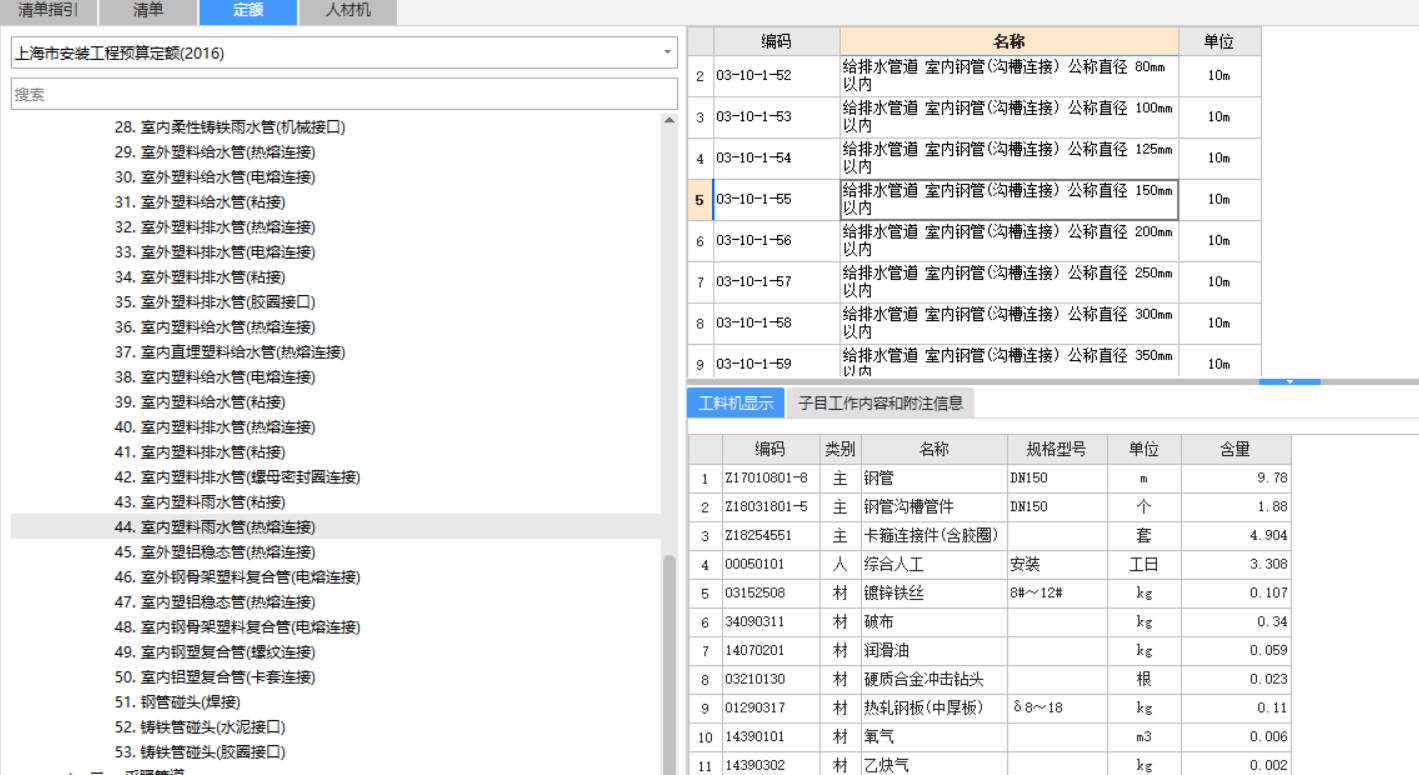Select the 综合人工 labor row
The height and width of the screenshot is (775, 1419).
coord(990,564)
